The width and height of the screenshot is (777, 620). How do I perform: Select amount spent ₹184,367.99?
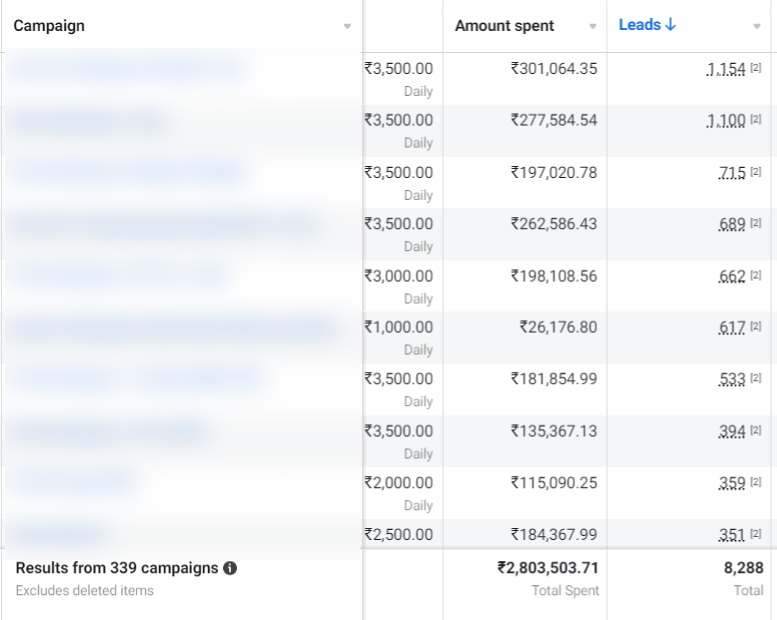(x=554, y=535)
